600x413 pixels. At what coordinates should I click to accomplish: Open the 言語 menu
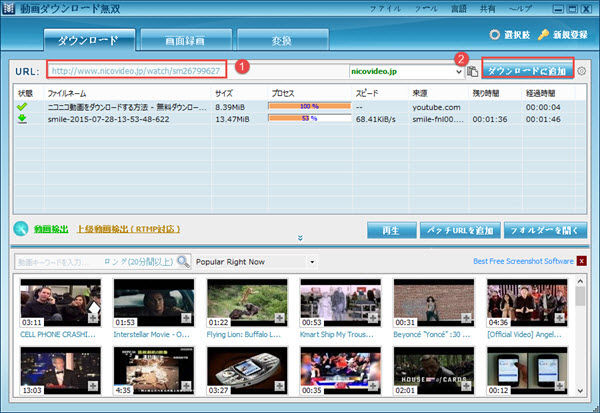458,8
